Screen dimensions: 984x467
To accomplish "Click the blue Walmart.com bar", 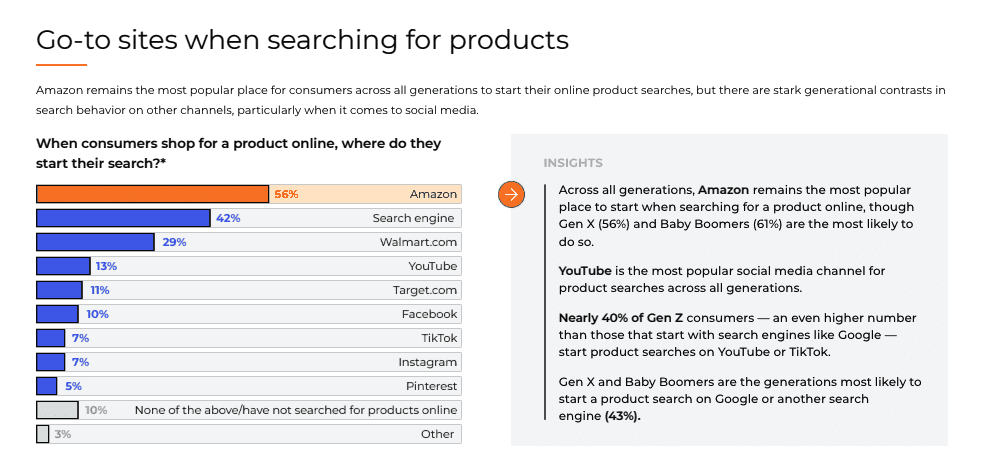I will 95,242.
